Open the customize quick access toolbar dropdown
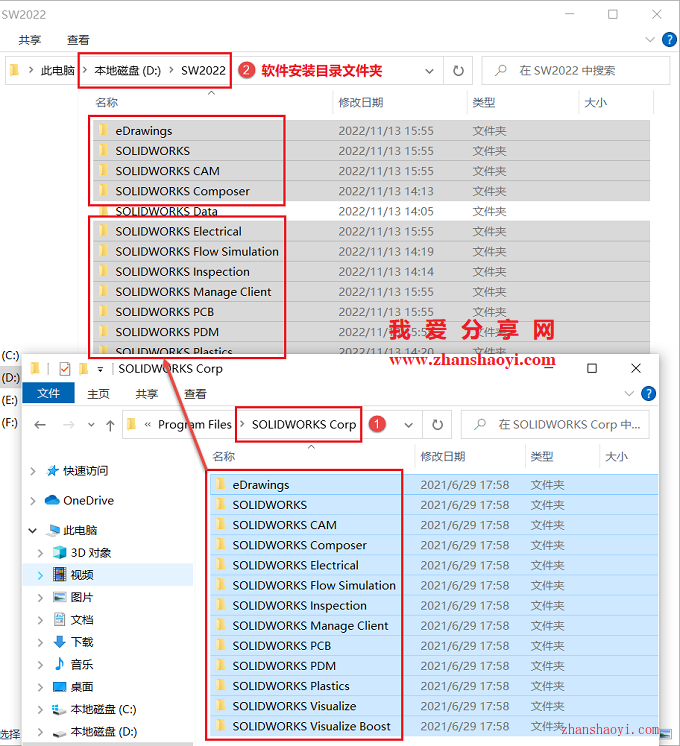The image size is (680, 746). click(x=100, y=369)
